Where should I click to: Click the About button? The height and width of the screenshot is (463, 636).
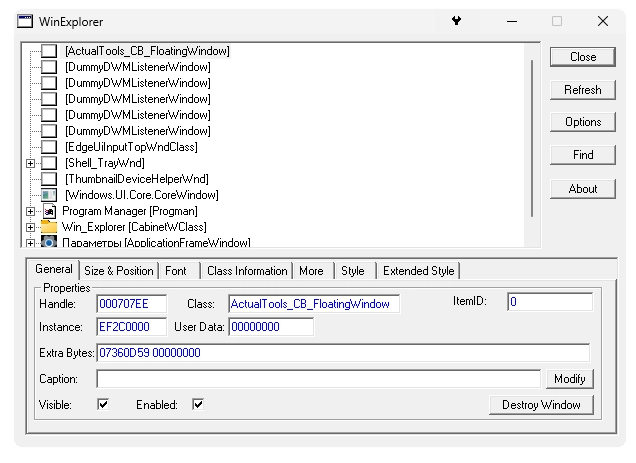coord(583,189)
